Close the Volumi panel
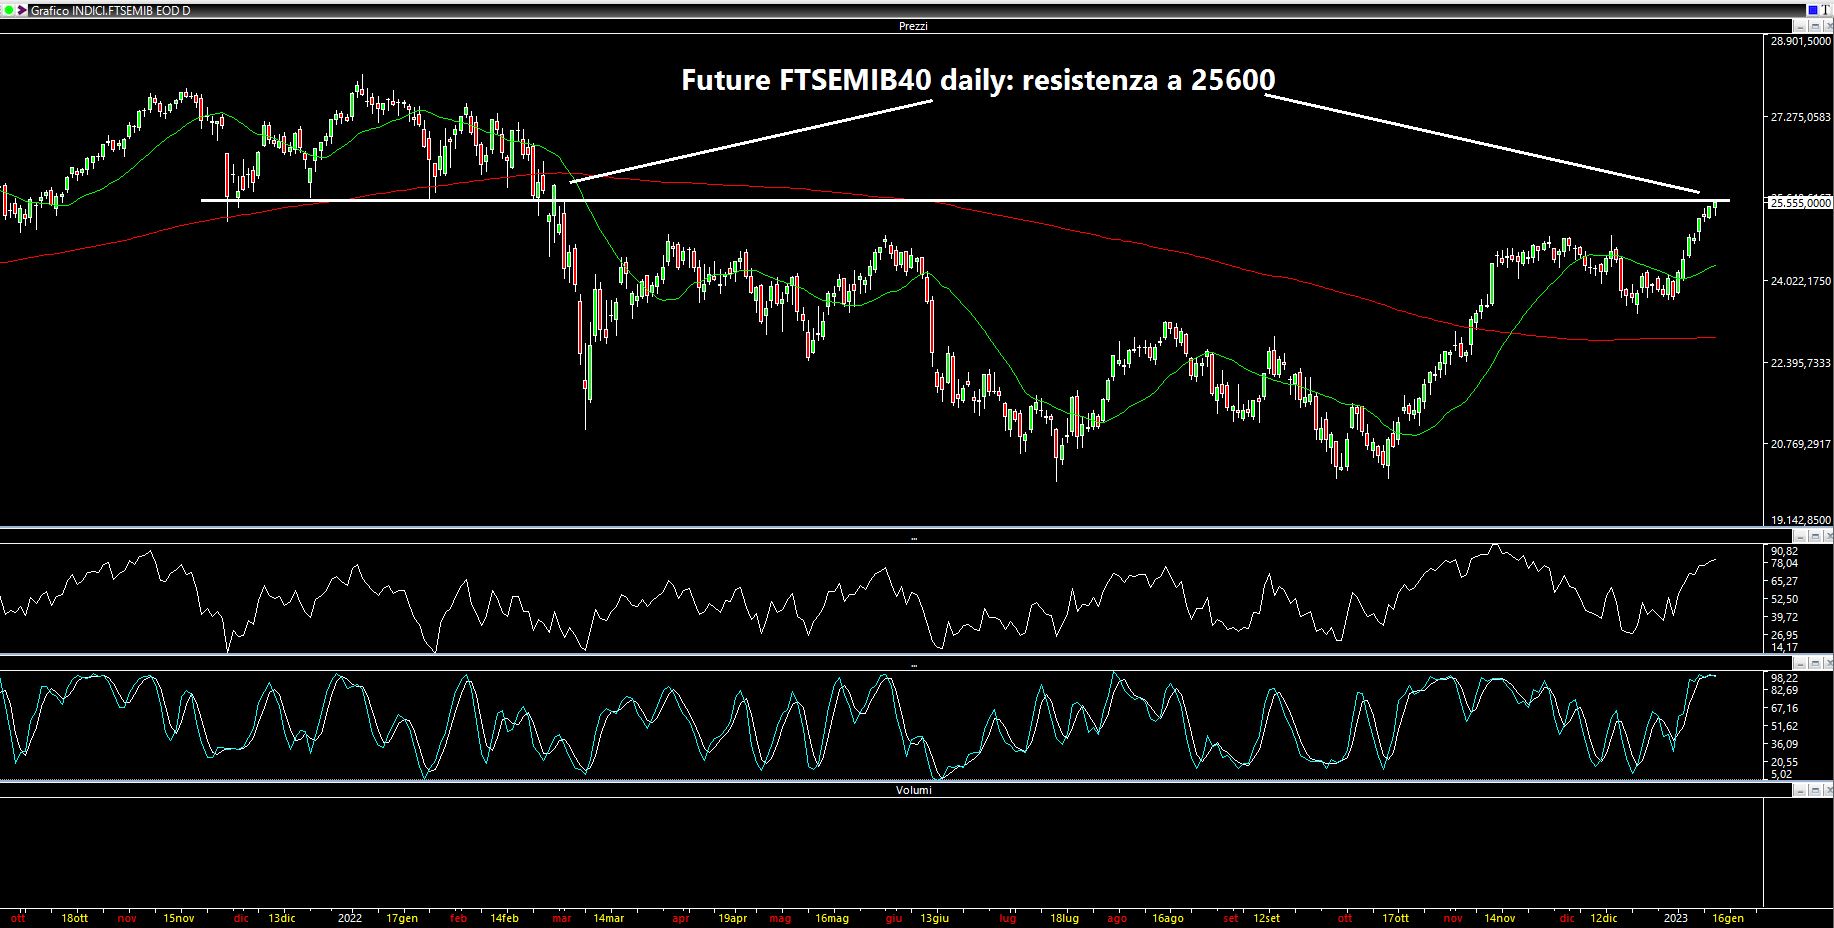This screenshot has width=1834, height=928. (1826, 790)
